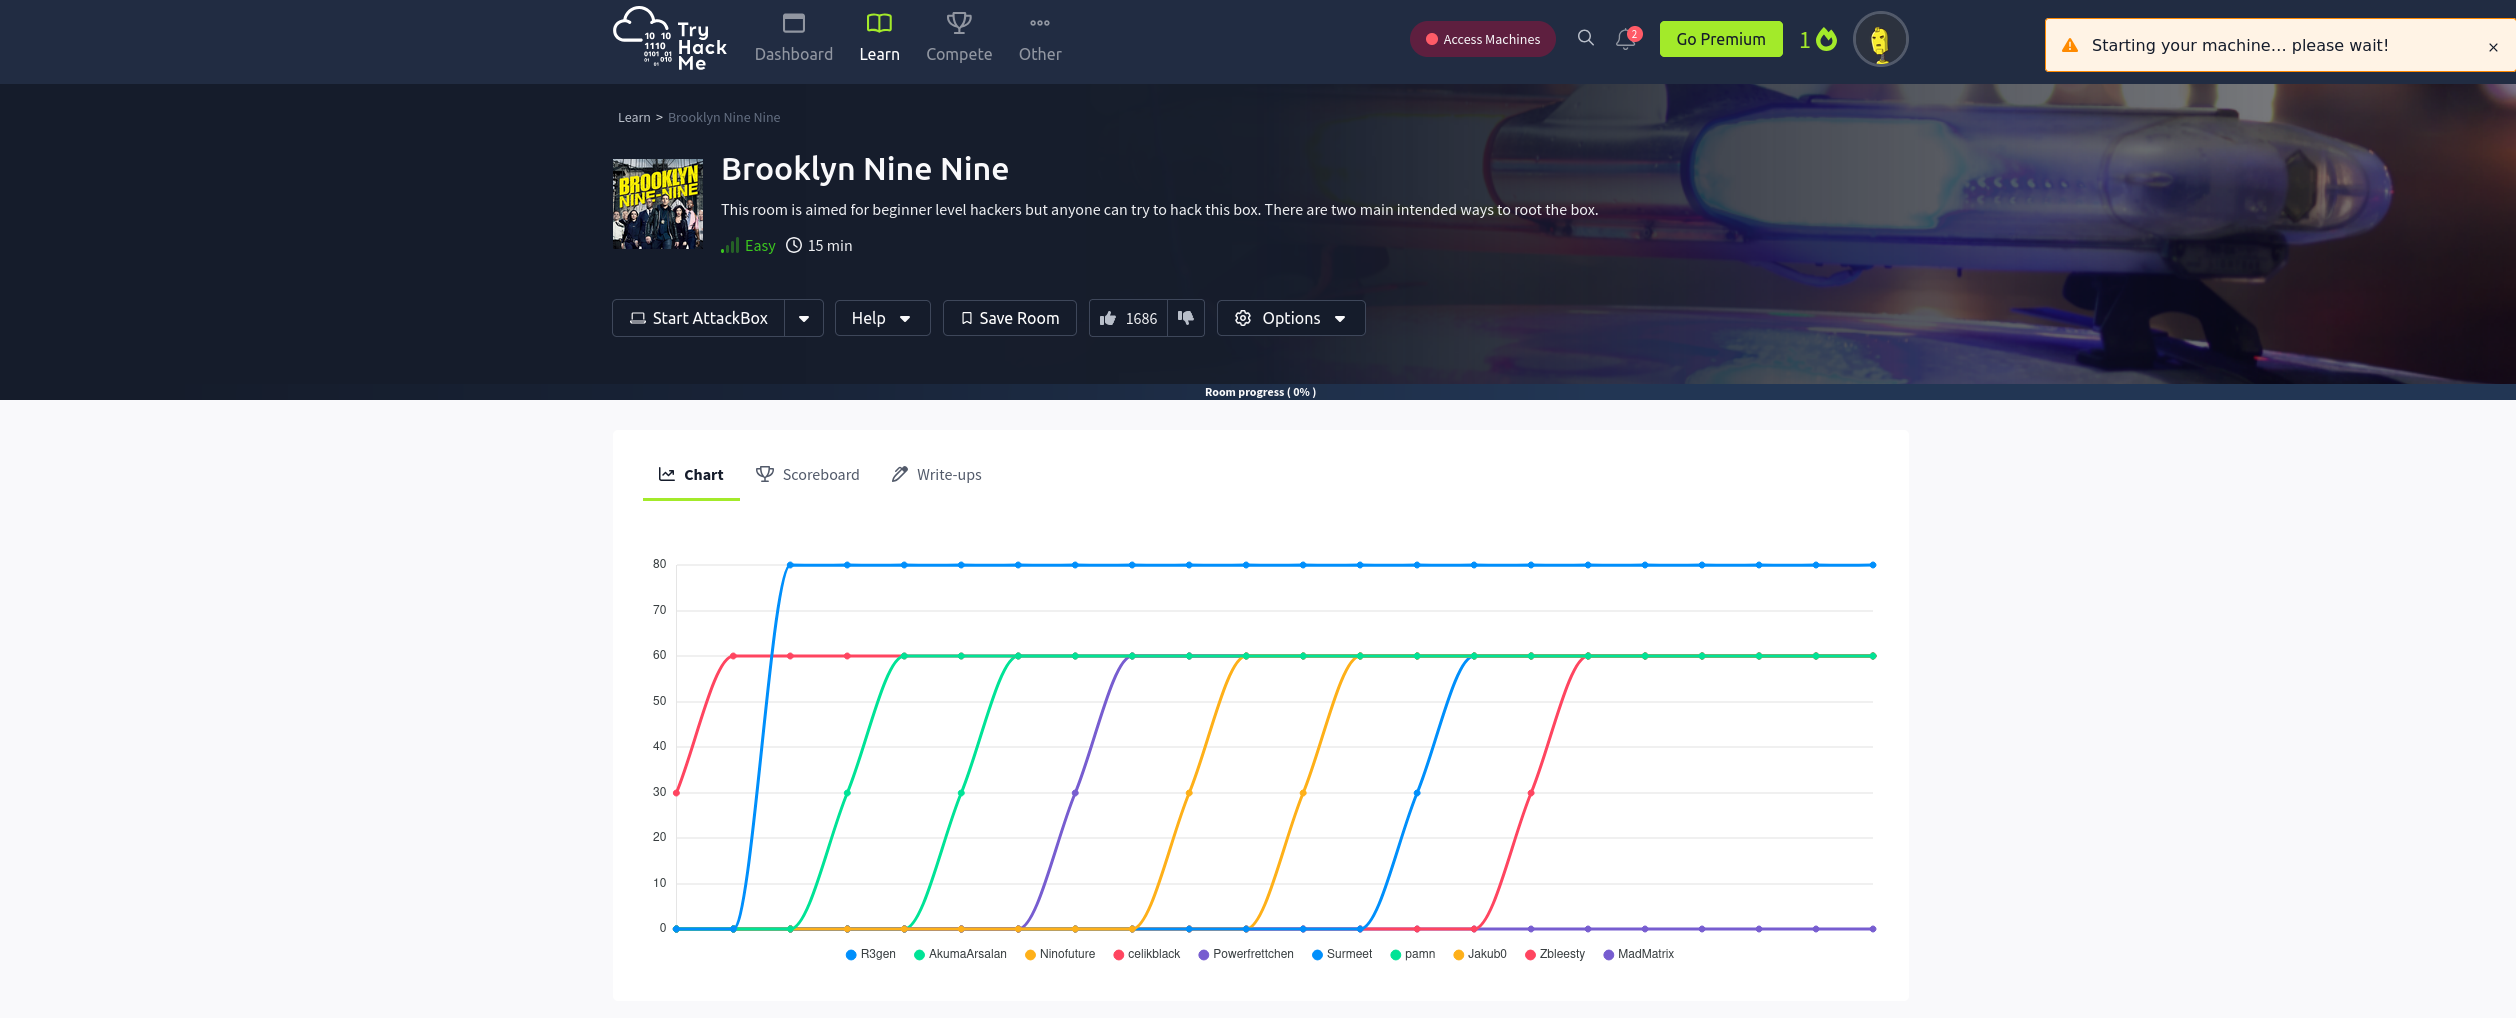Open the Dashboard navigation item

pyautogui.click(x=793, y=39)
